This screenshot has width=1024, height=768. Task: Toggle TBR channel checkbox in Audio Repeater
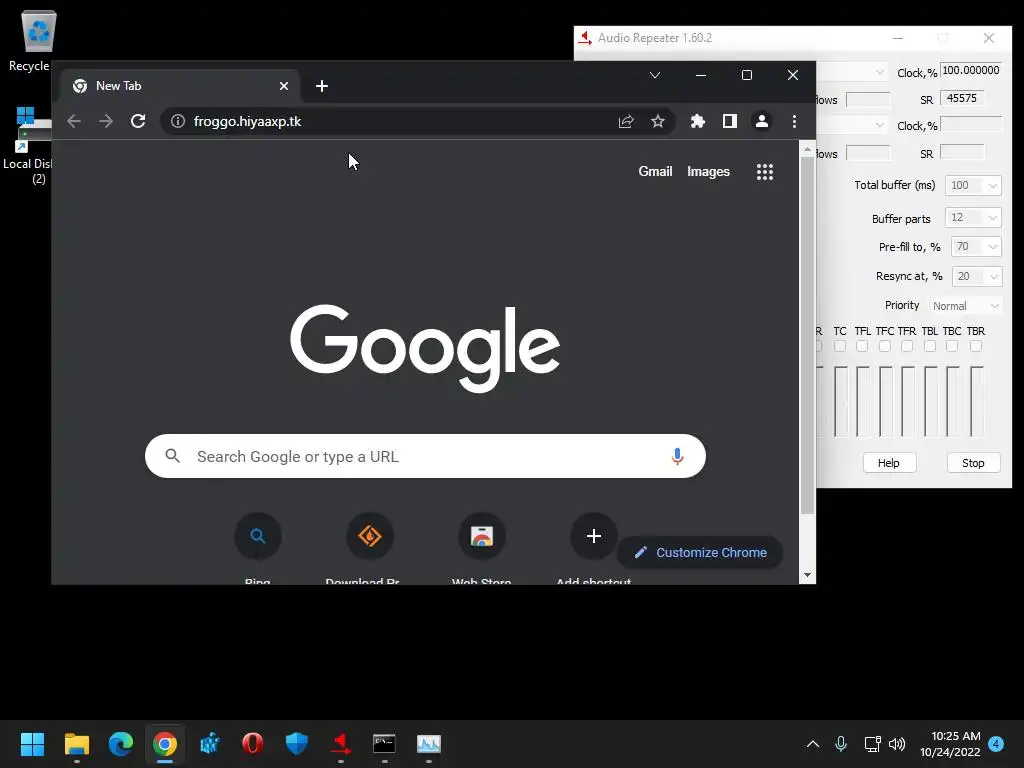(976, 346)
